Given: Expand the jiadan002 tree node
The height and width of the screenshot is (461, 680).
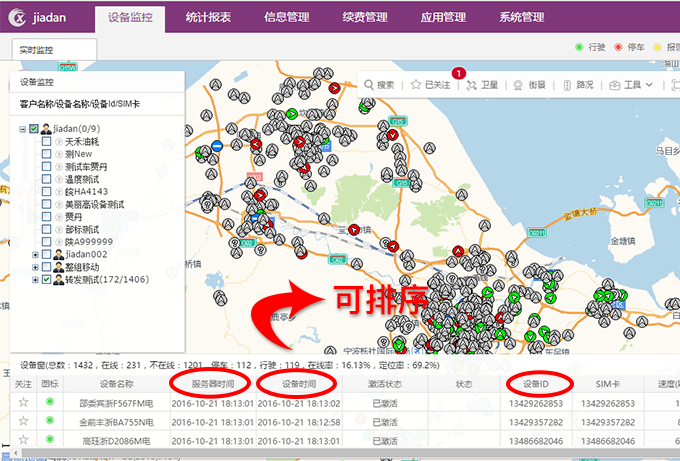Looking at the screenshot, I should (x=36, y=255).
